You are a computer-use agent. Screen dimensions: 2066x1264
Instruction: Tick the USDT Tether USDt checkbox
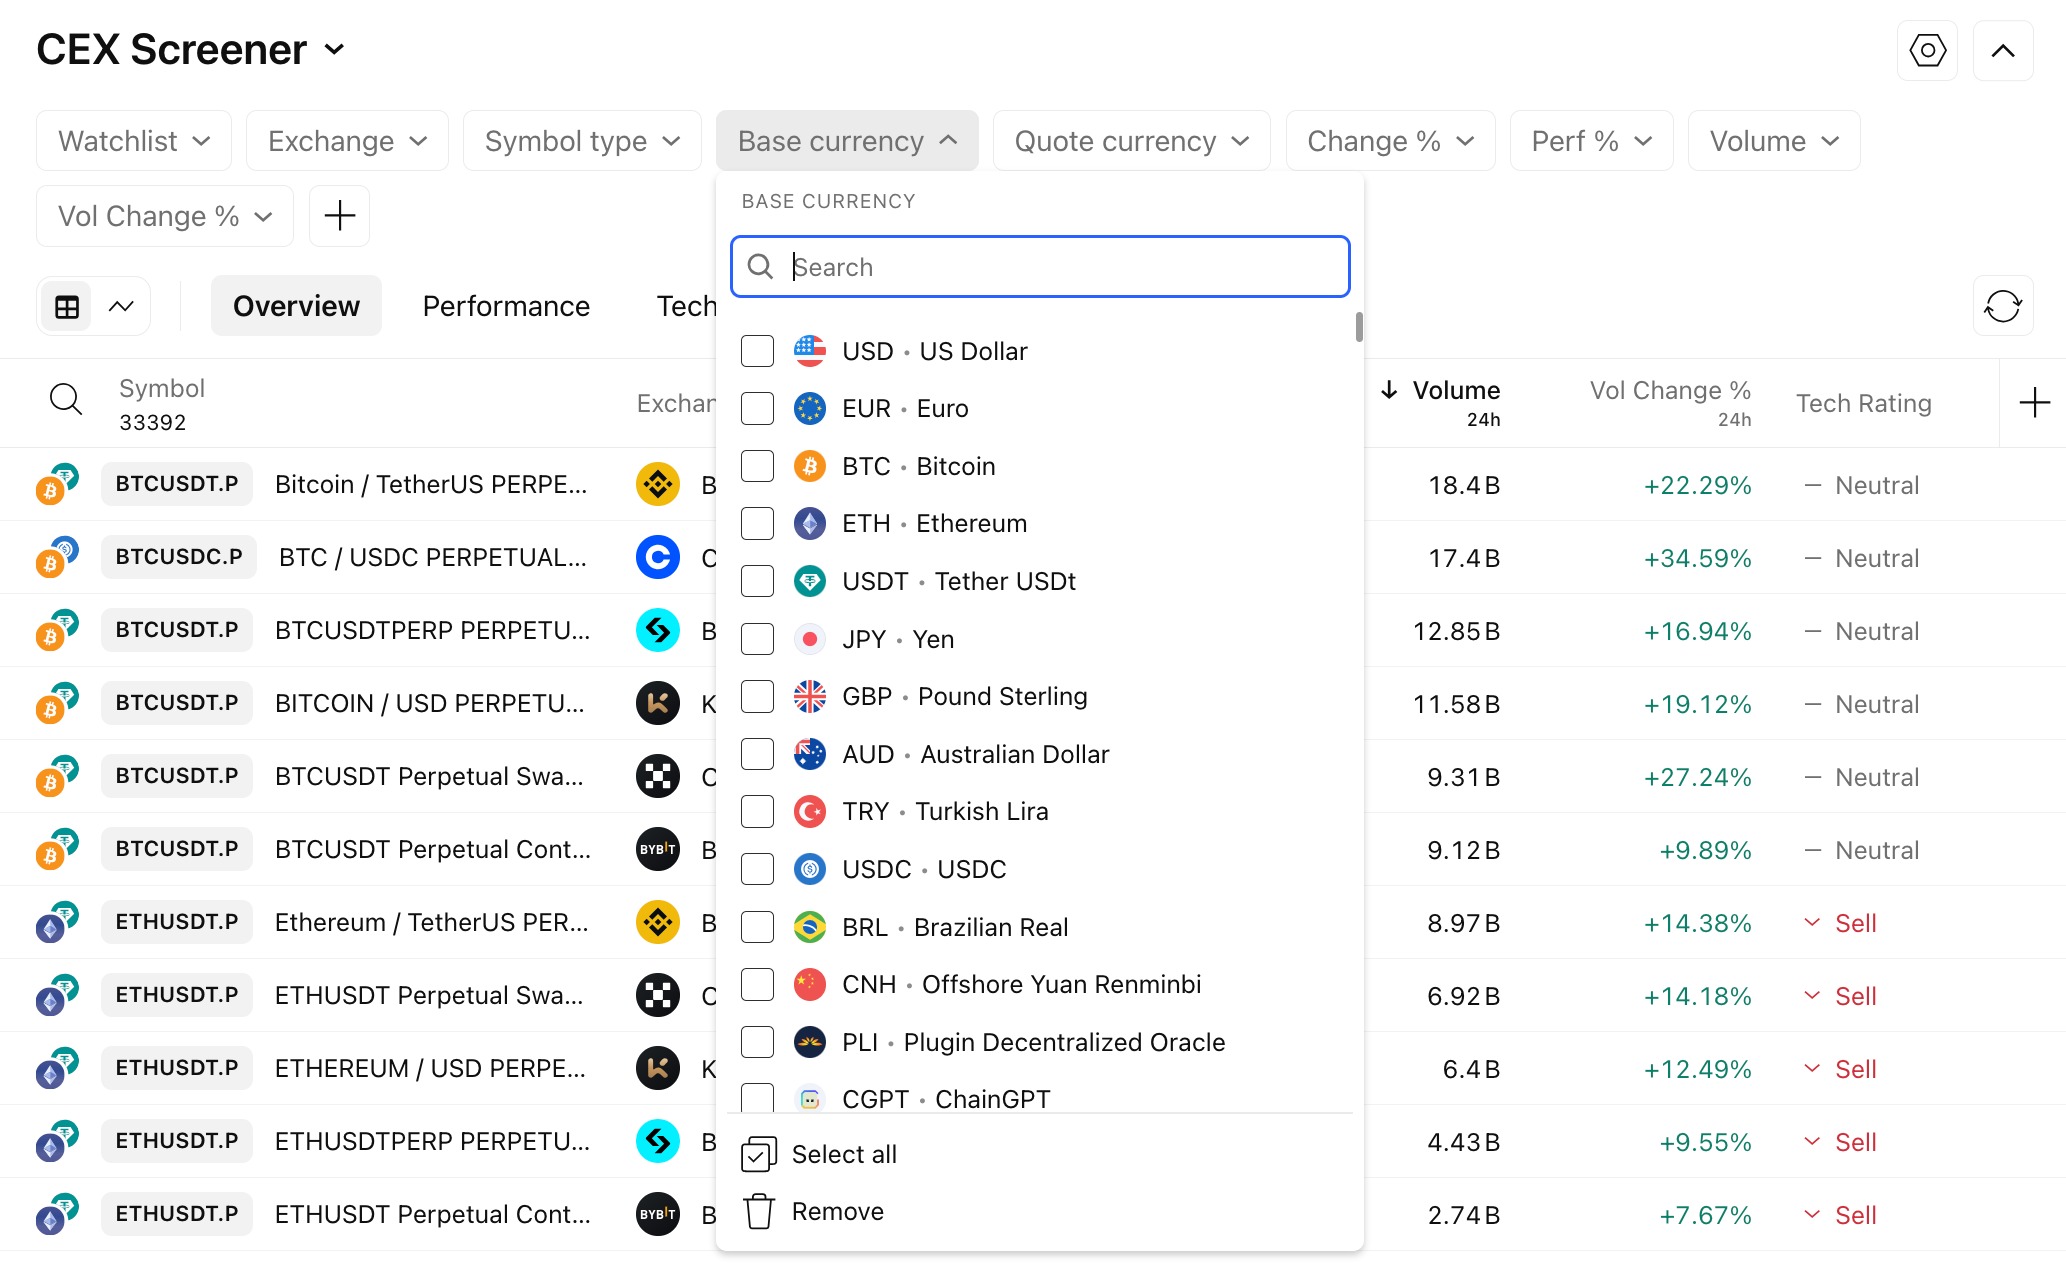click(757, 581)
